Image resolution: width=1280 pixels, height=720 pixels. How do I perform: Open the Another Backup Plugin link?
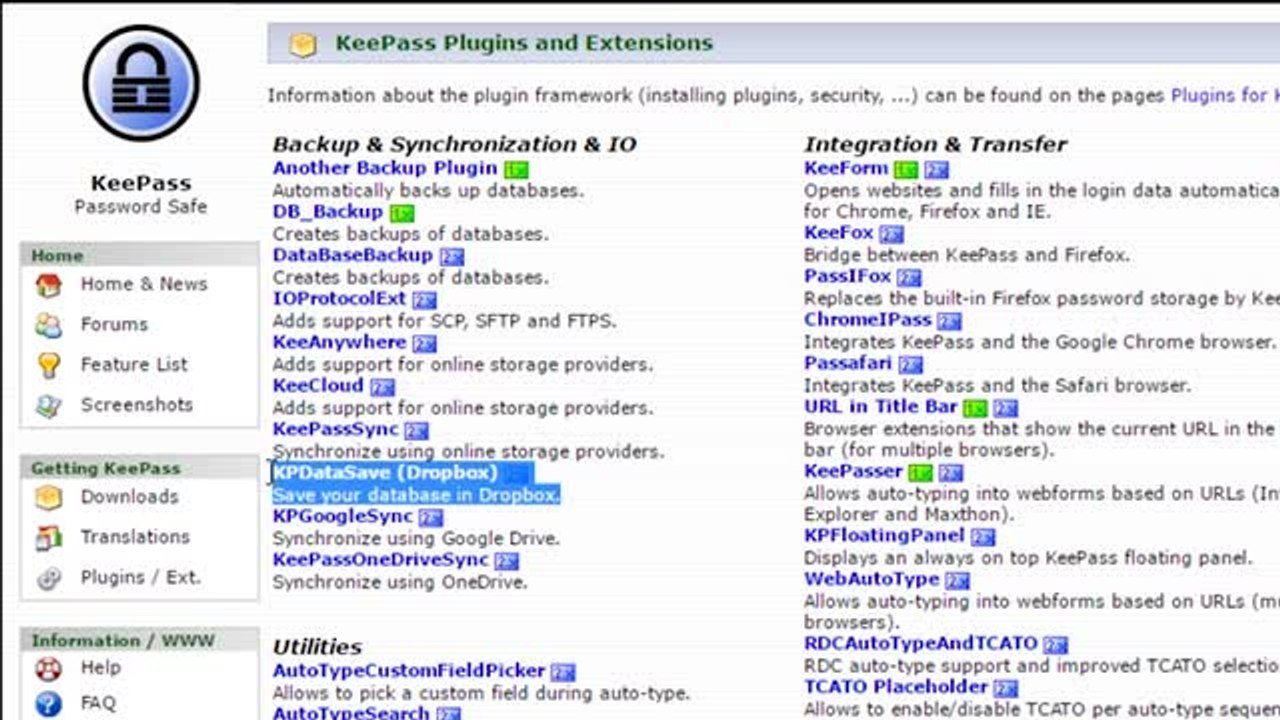pyautogui.click(x=385, y=168)
